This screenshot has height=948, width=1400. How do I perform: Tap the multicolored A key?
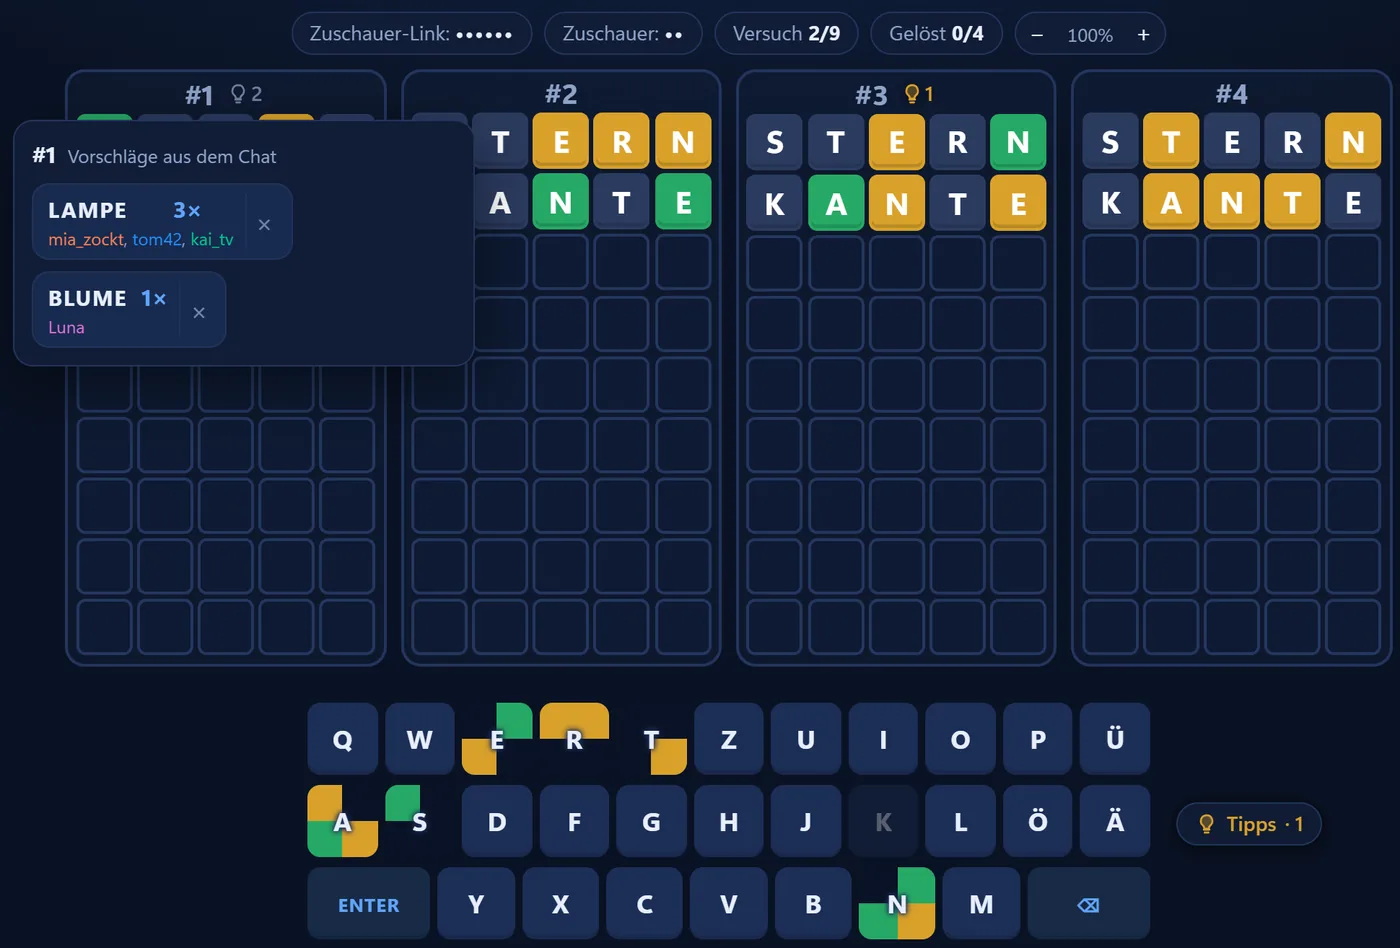pyautogui.click(x=342, y=821)
